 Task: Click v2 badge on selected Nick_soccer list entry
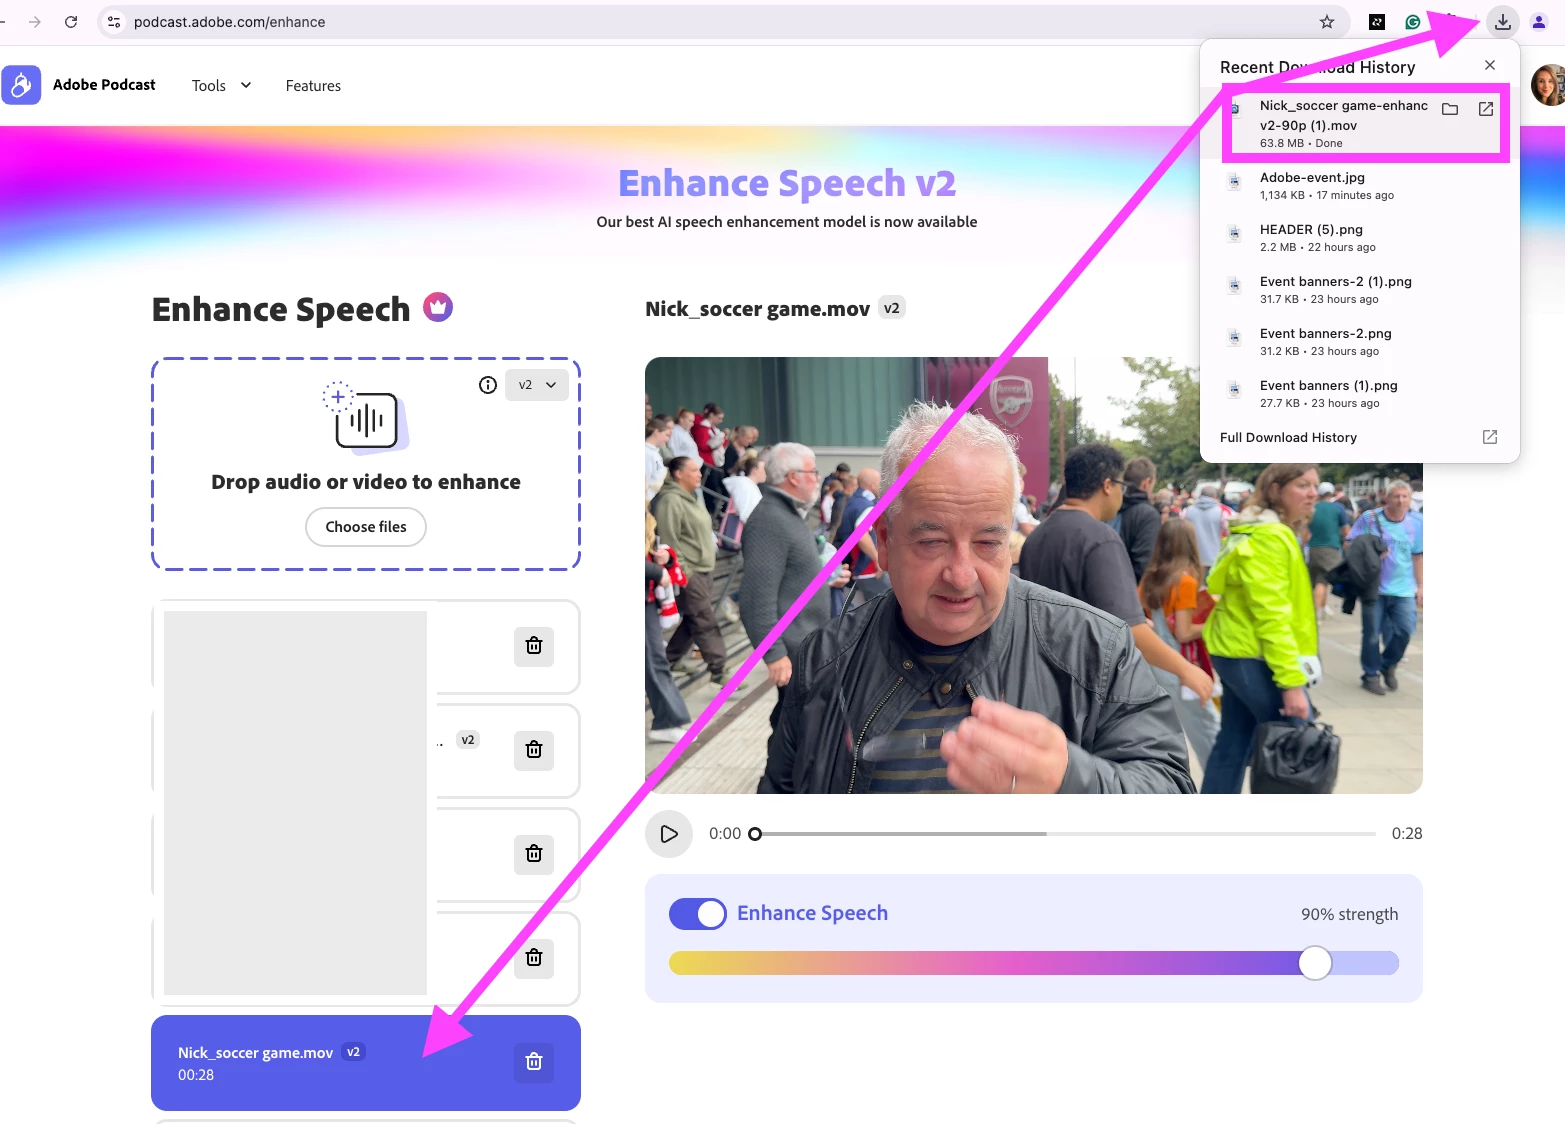coord(353,1052)
